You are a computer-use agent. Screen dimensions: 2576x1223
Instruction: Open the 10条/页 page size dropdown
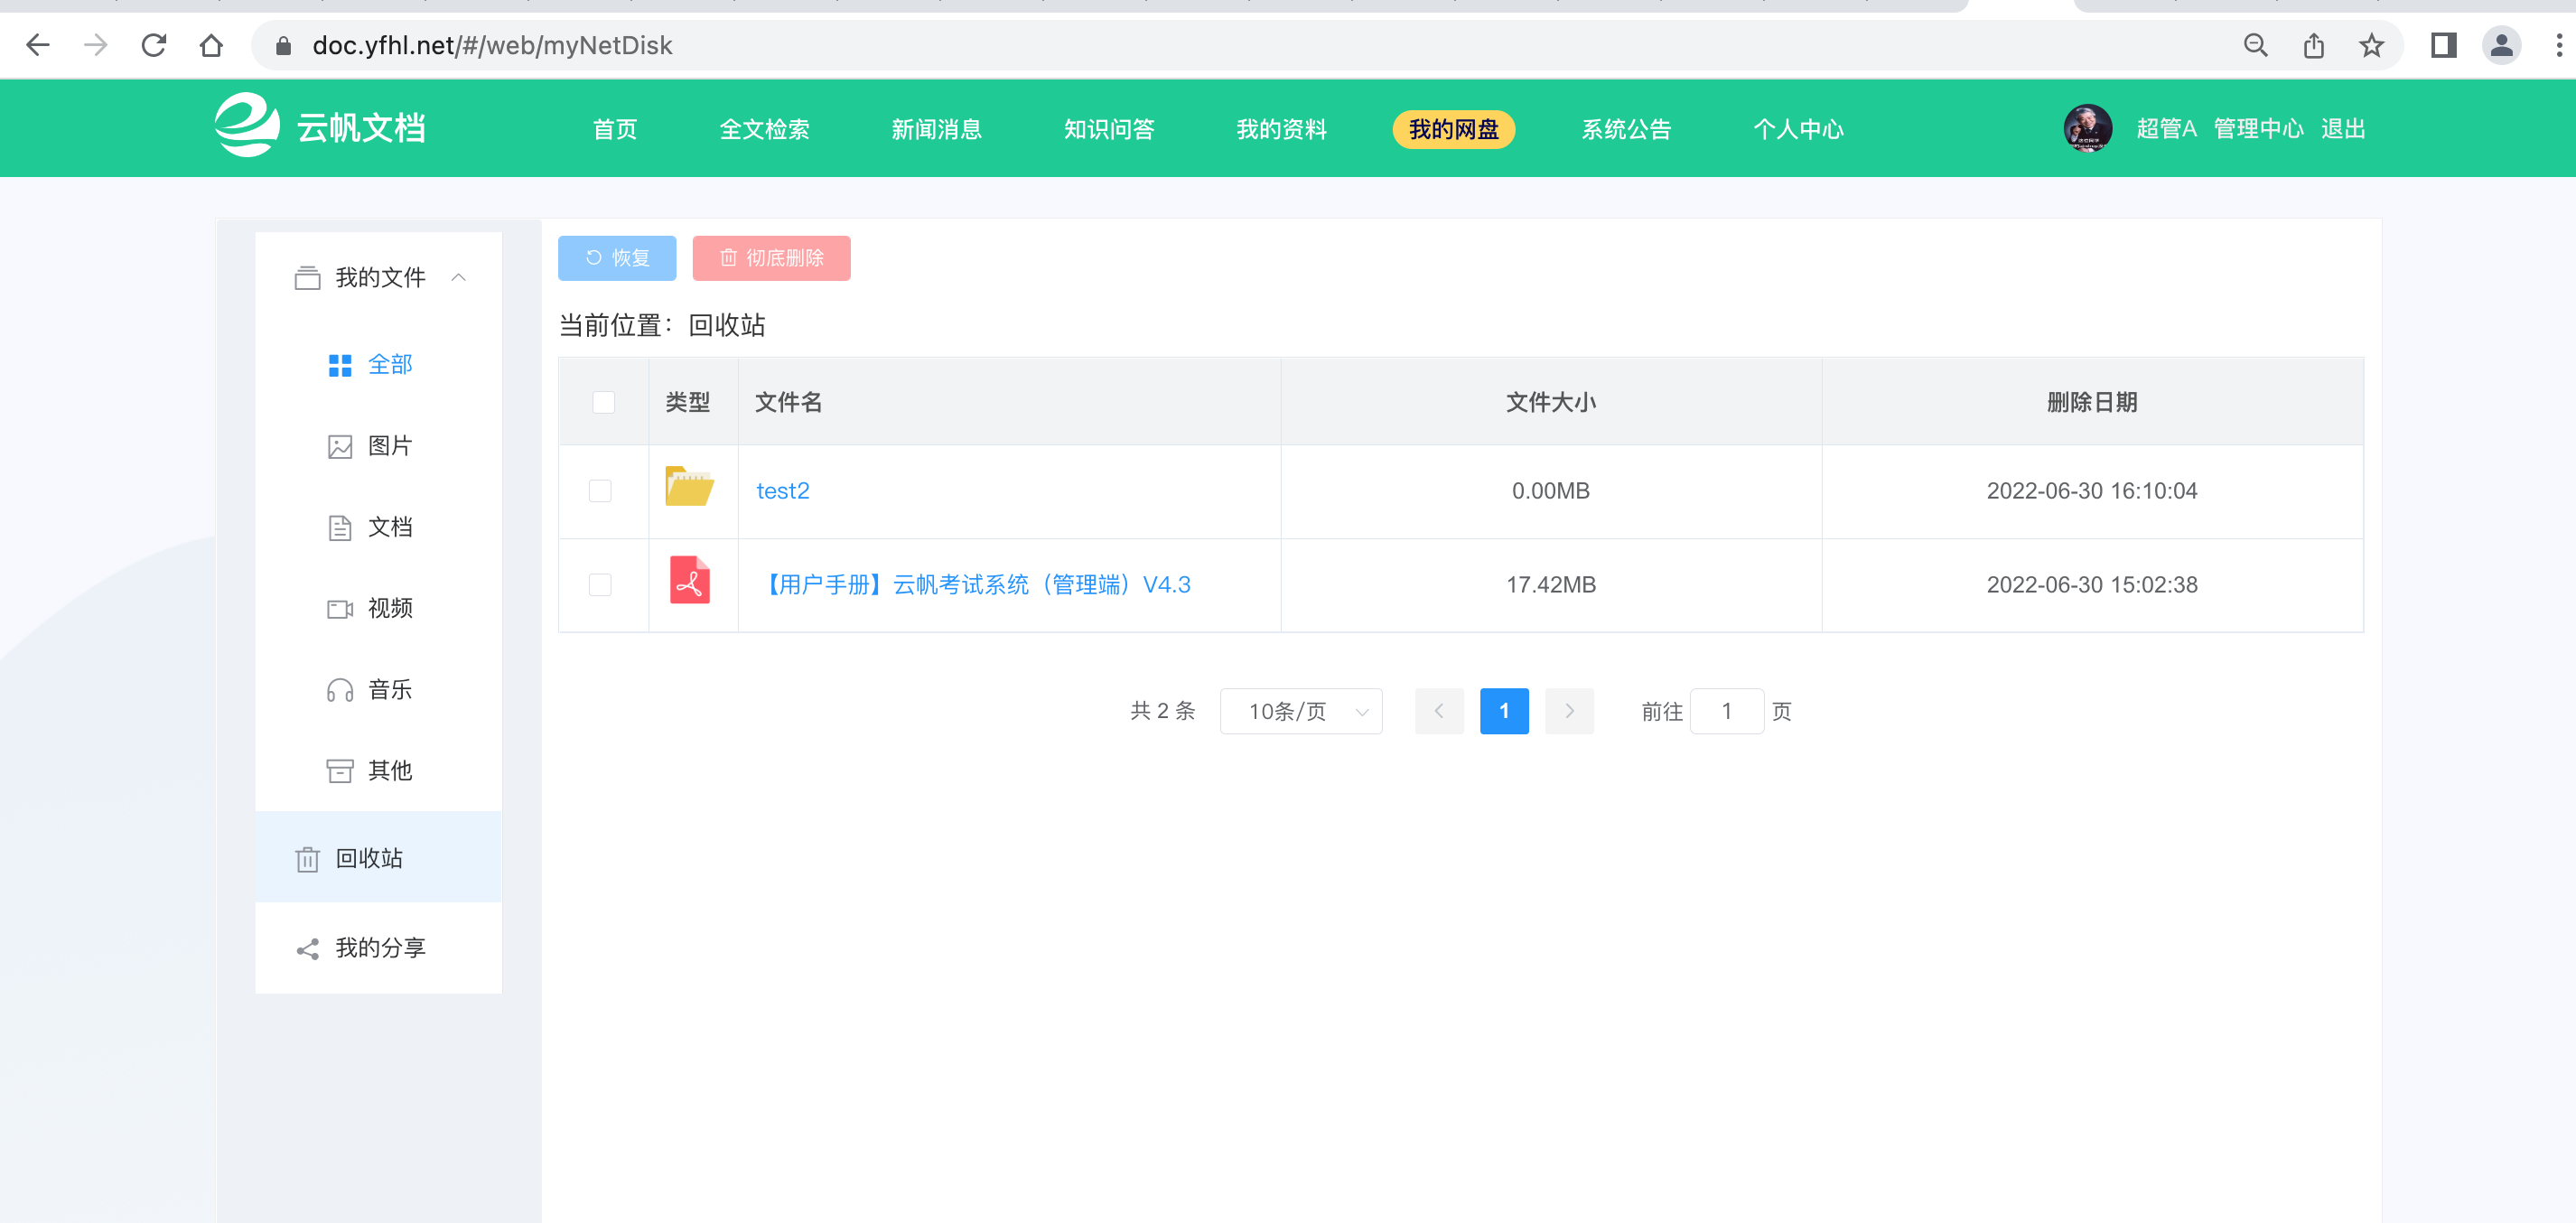1301,711
